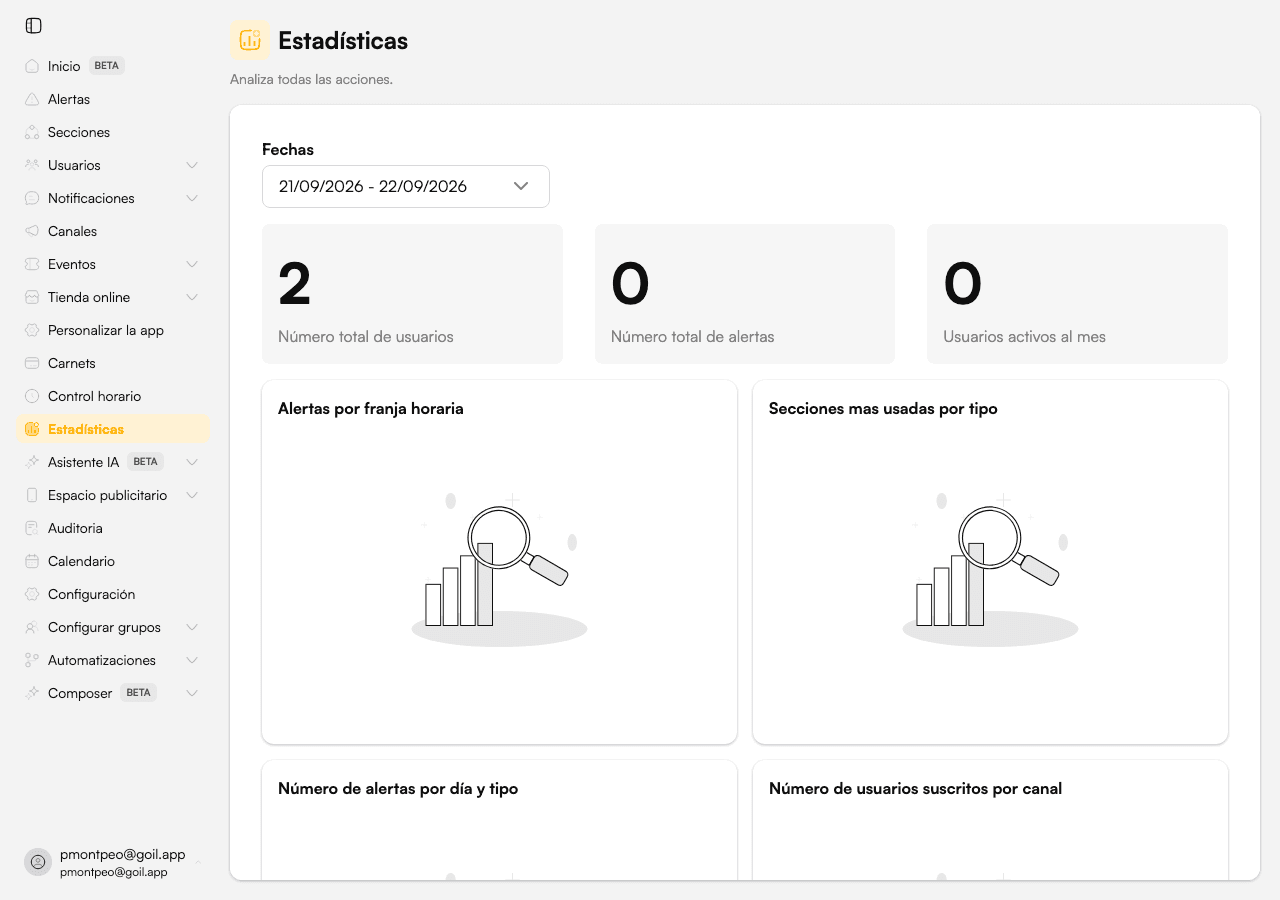This screenshot has height=900, width=1280.
Task: Click the Número total de alertas card
Action: pyautogui.click(x=745, y=294)
